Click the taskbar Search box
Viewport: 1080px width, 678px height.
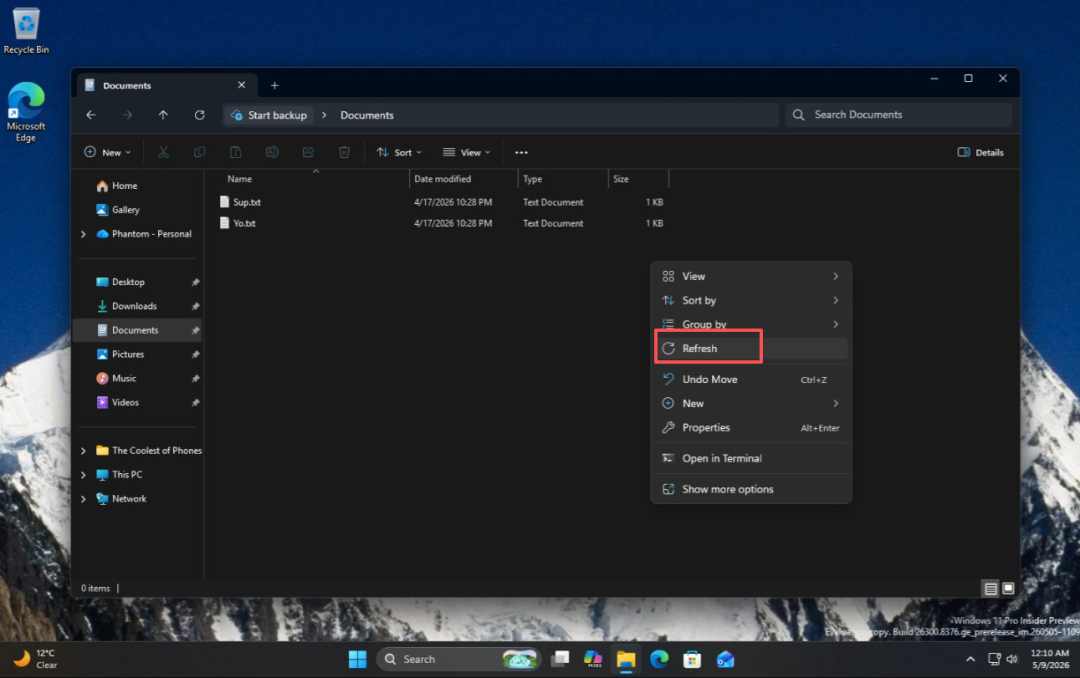(459, 659)
